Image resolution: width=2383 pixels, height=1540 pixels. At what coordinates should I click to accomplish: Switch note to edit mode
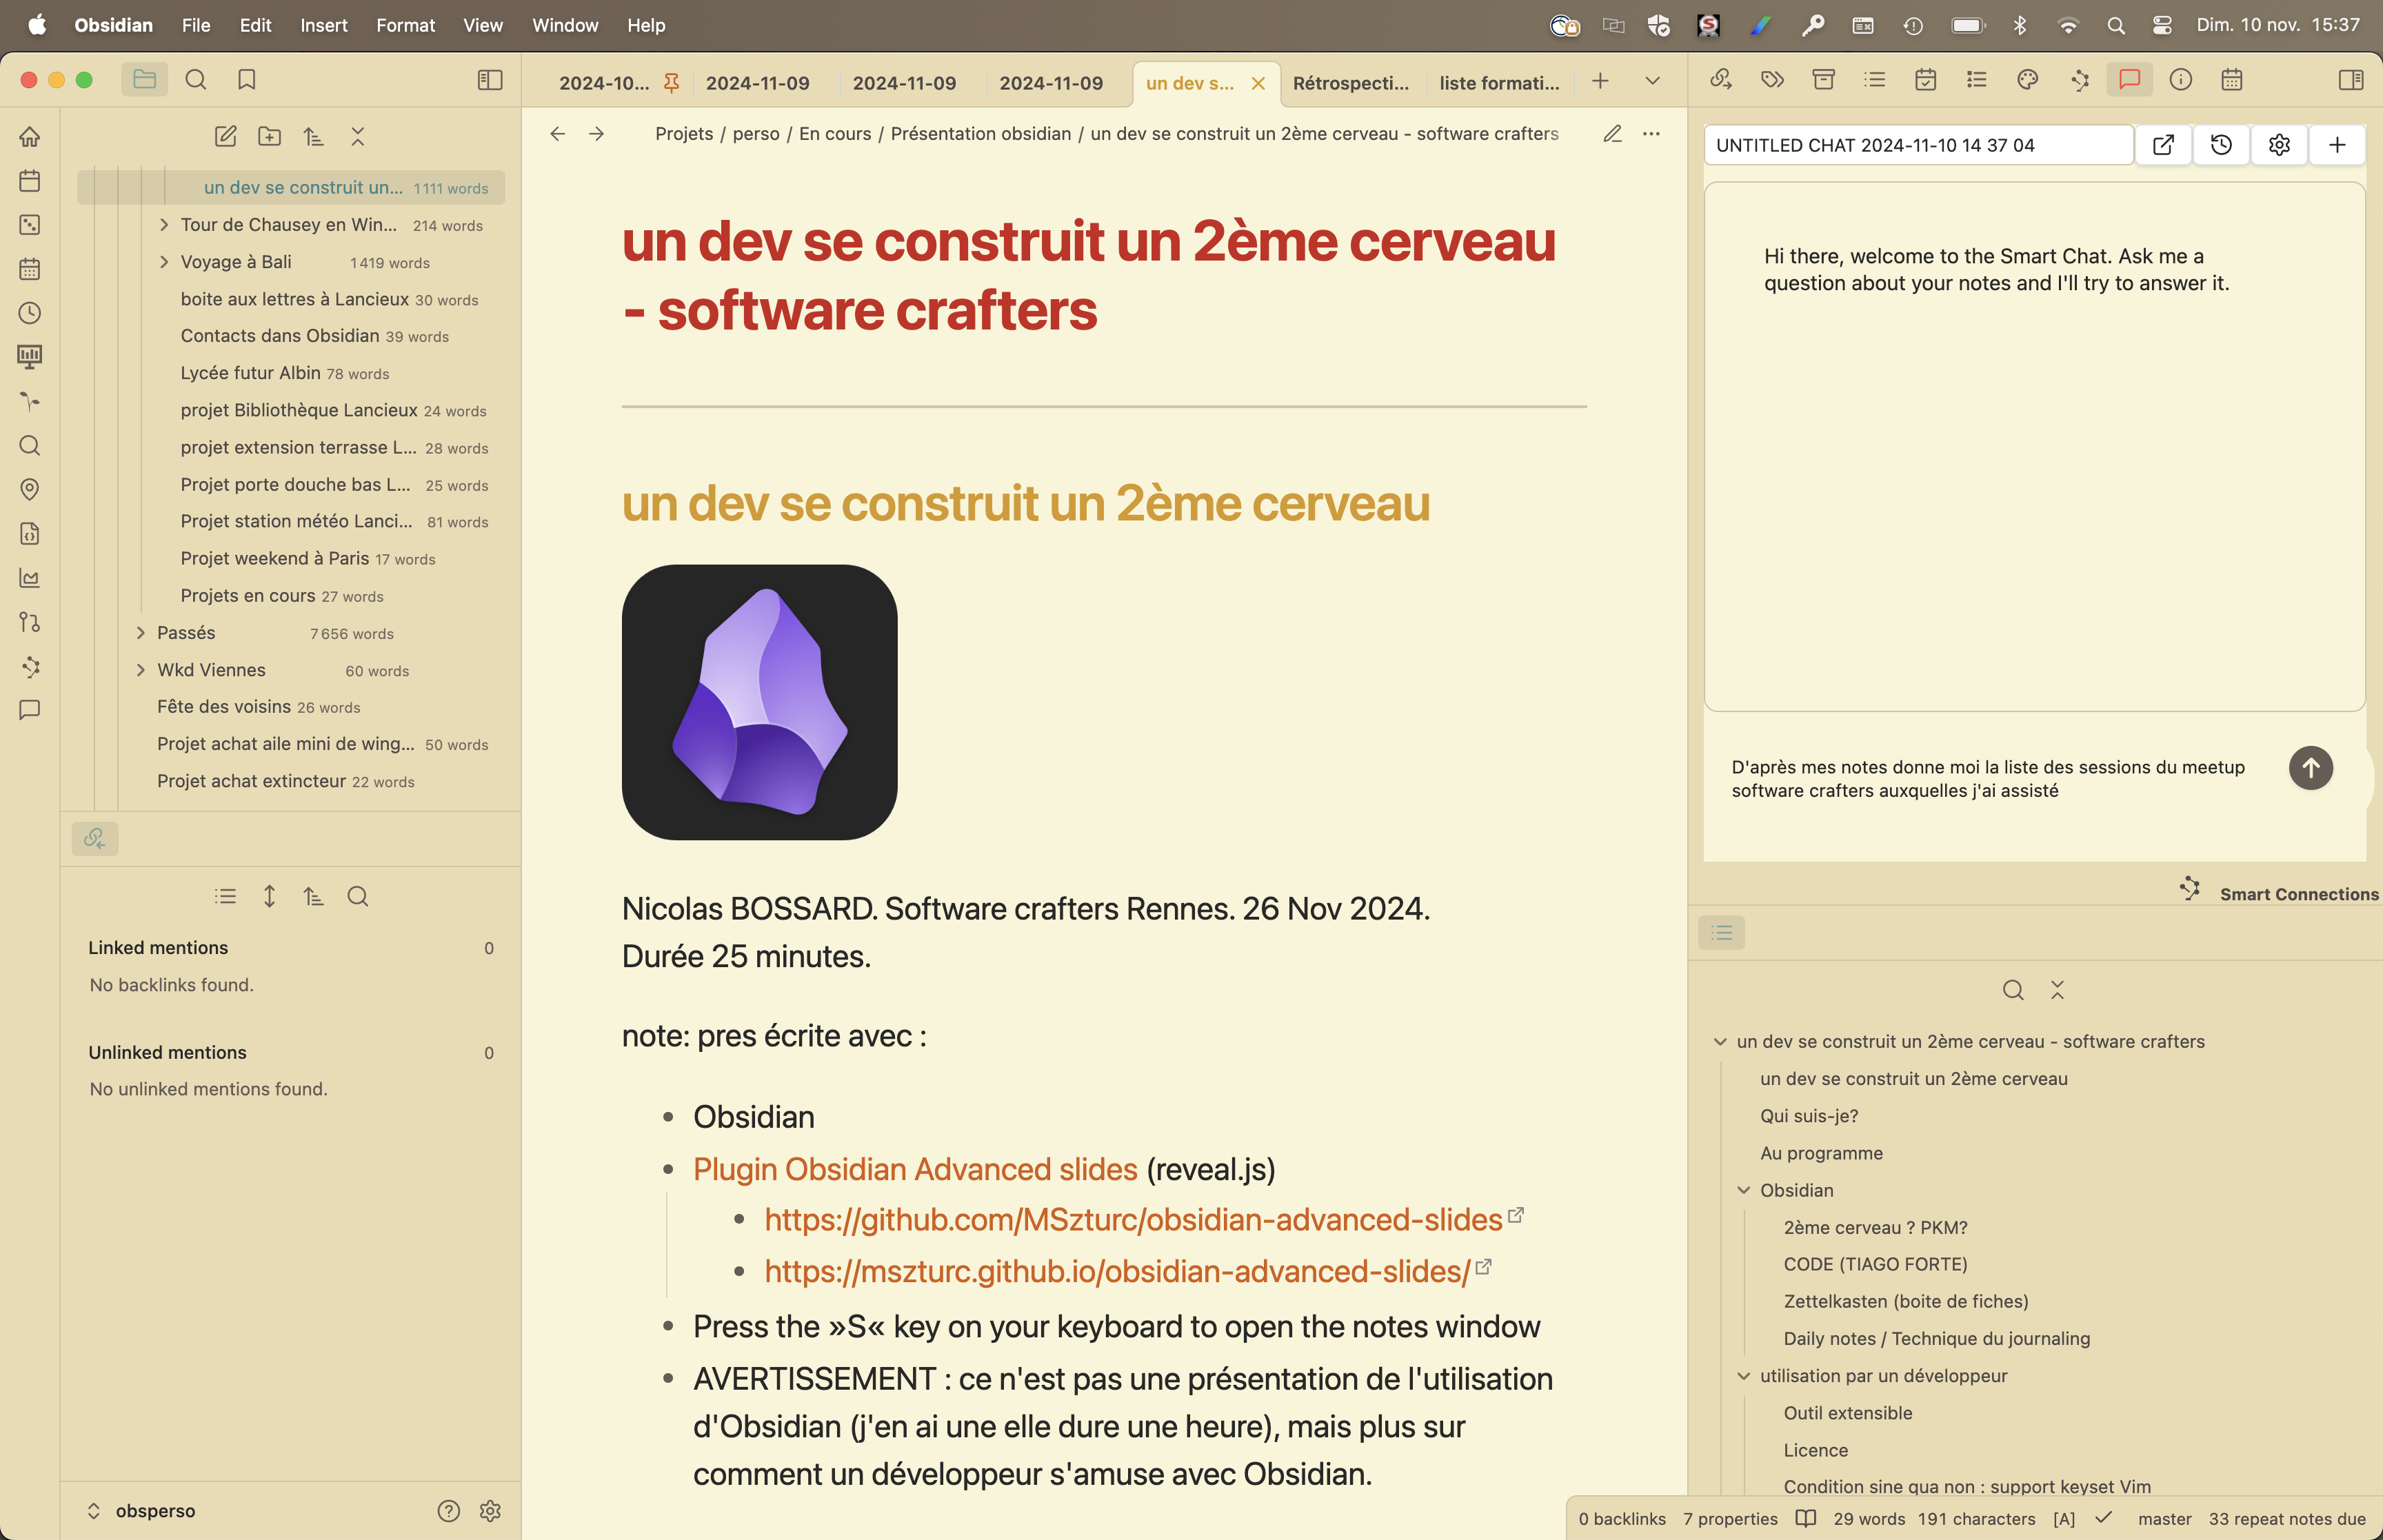click(1612, 134)
